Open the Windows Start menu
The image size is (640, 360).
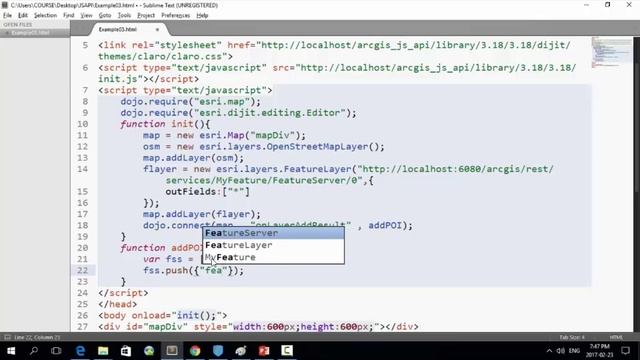pyautogui.click(x=11, y=351)
